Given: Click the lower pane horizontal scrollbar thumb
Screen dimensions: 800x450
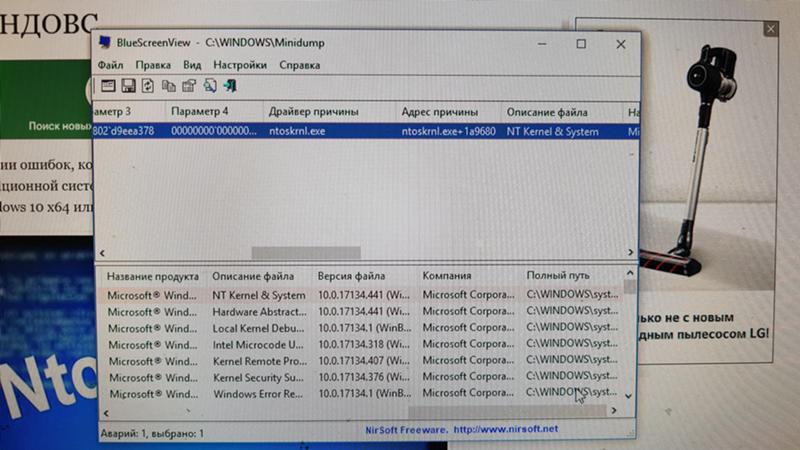Looking at the screenshot, I should [507, 411].
